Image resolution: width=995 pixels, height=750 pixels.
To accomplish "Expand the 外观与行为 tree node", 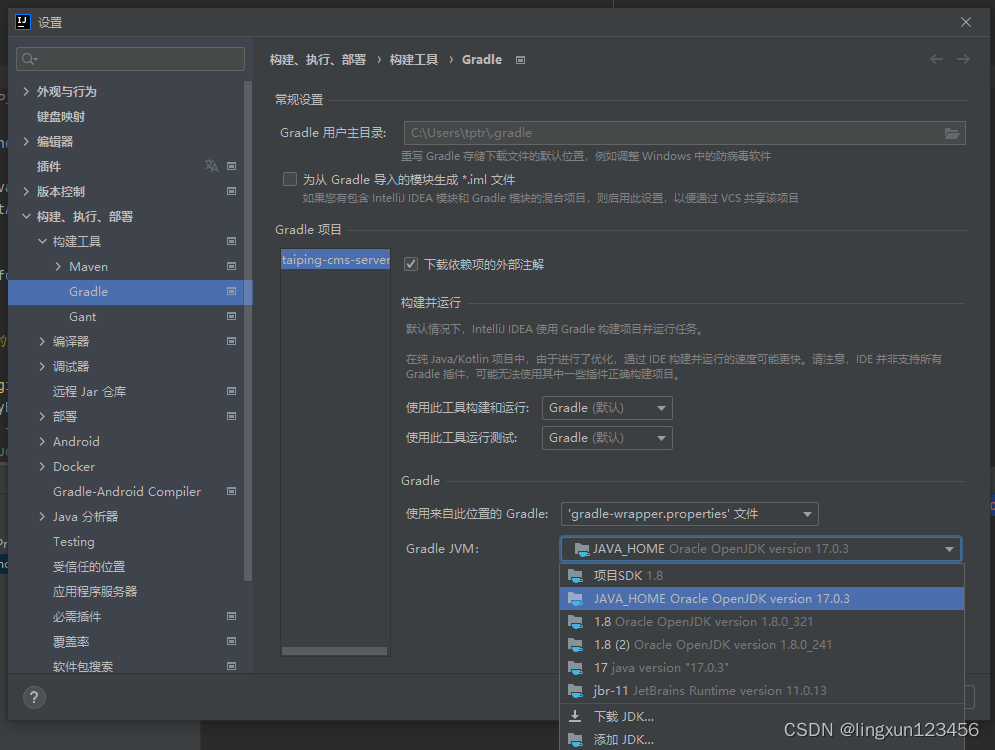I will click(26, 91).
